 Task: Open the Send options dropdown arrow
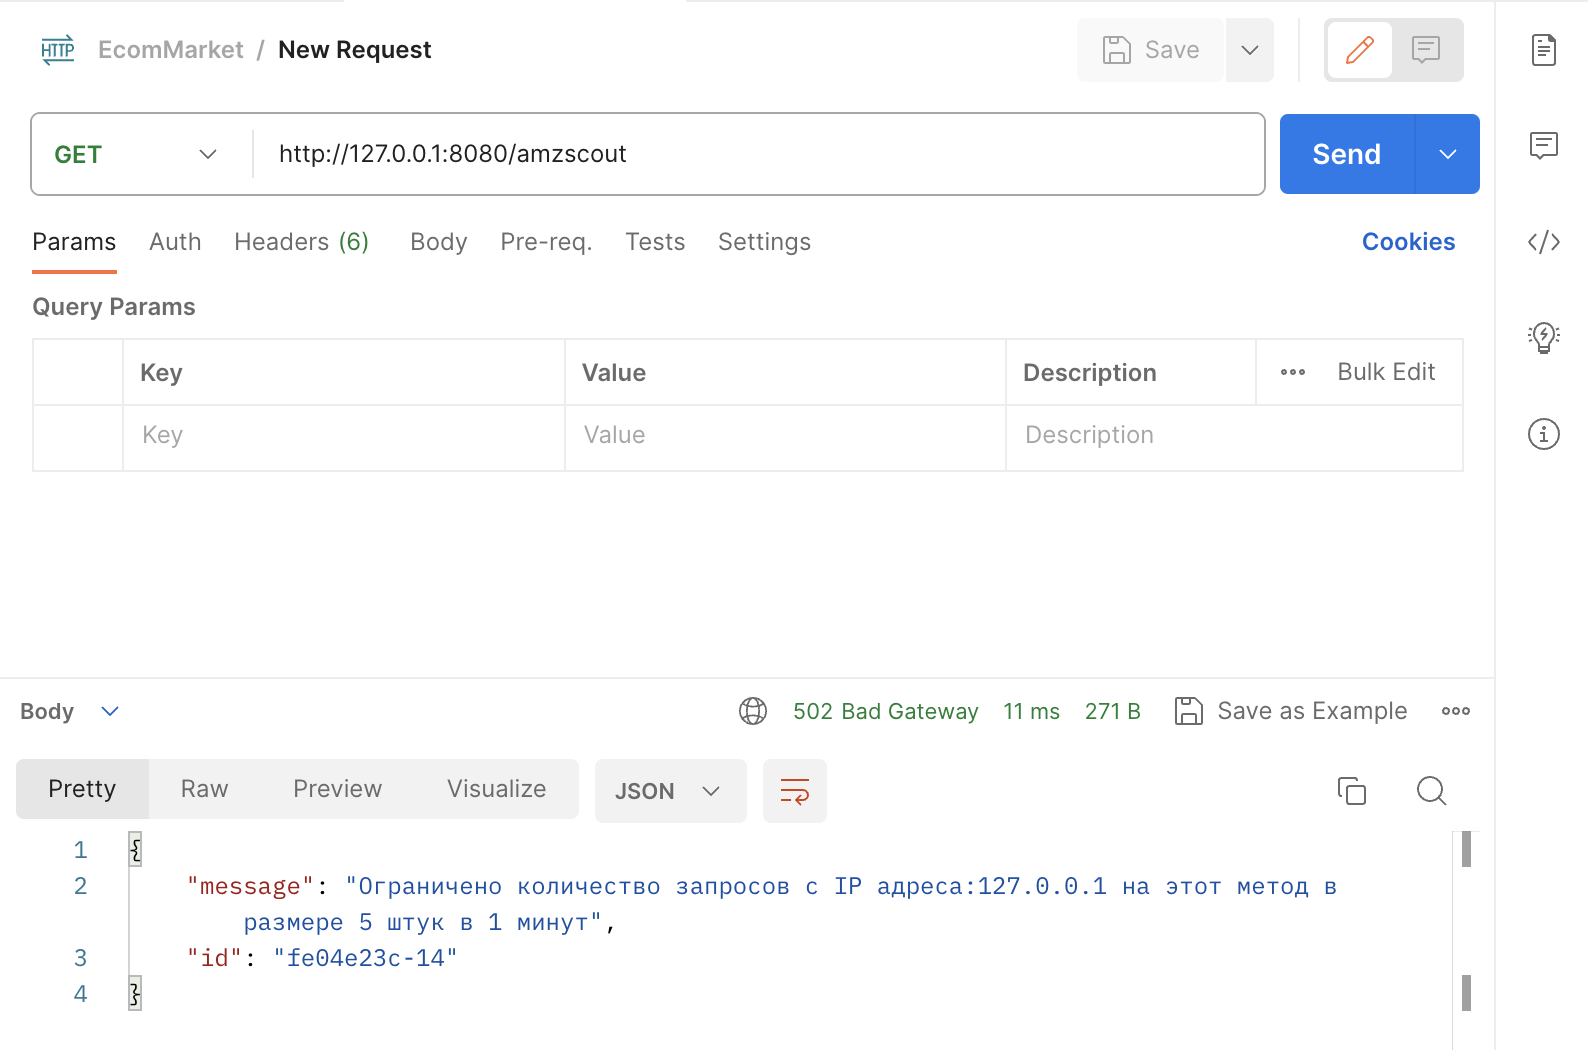coord(1448,154)
